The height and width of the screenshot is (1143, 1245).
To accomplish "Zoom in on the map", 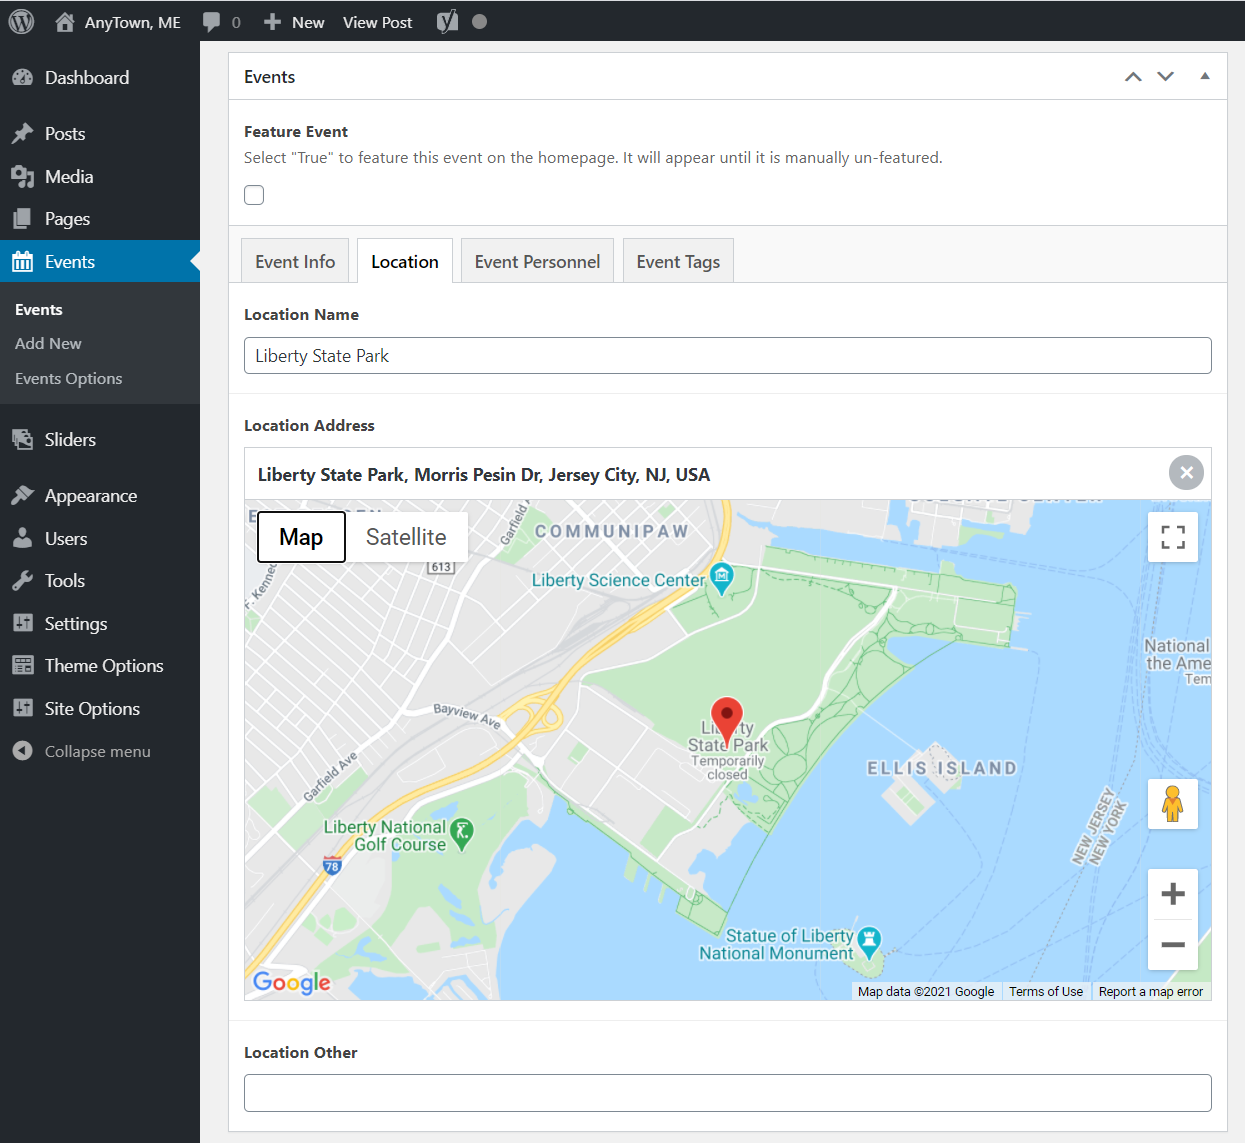I will [x=1173, y=894].
